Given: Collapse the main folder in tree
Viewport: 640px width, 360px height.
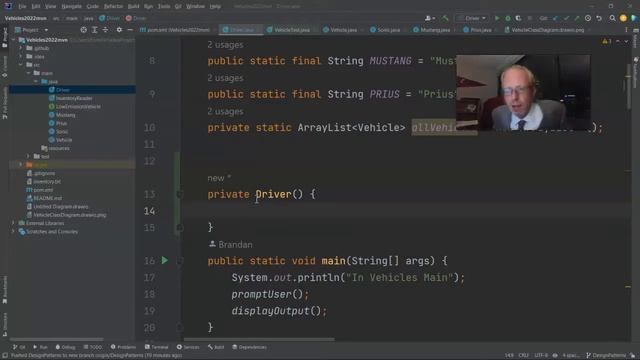Looking at the screenshot, I should click(28, 73).
